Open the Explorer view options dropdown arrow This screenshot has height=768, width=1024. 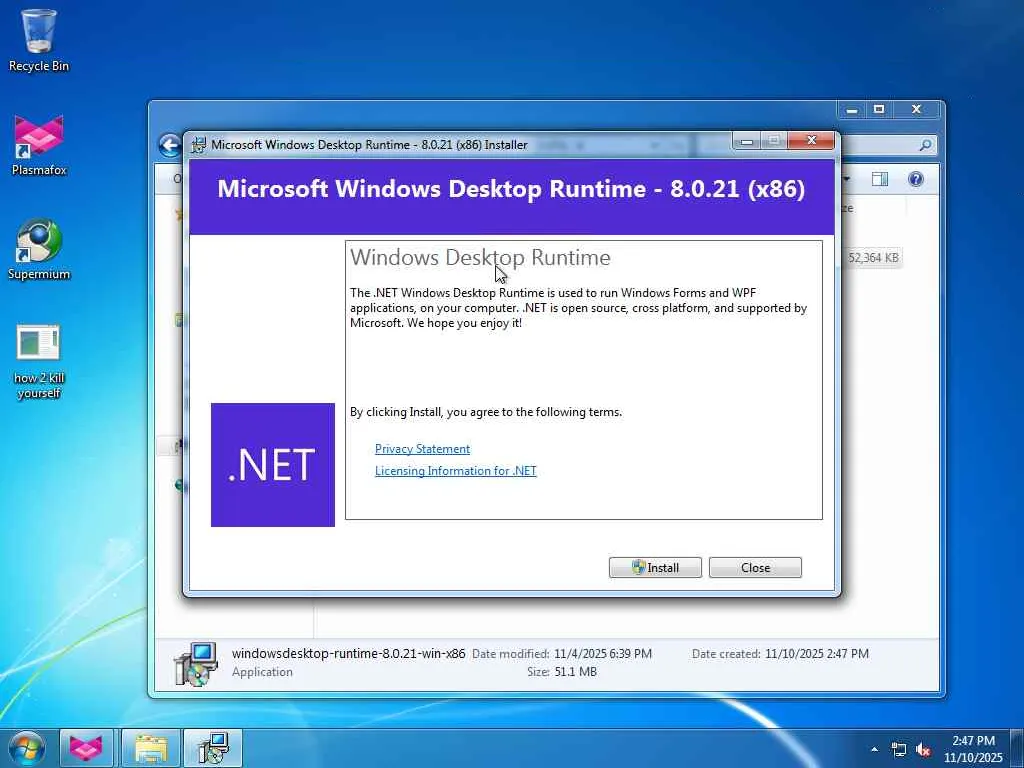[848, 179]
